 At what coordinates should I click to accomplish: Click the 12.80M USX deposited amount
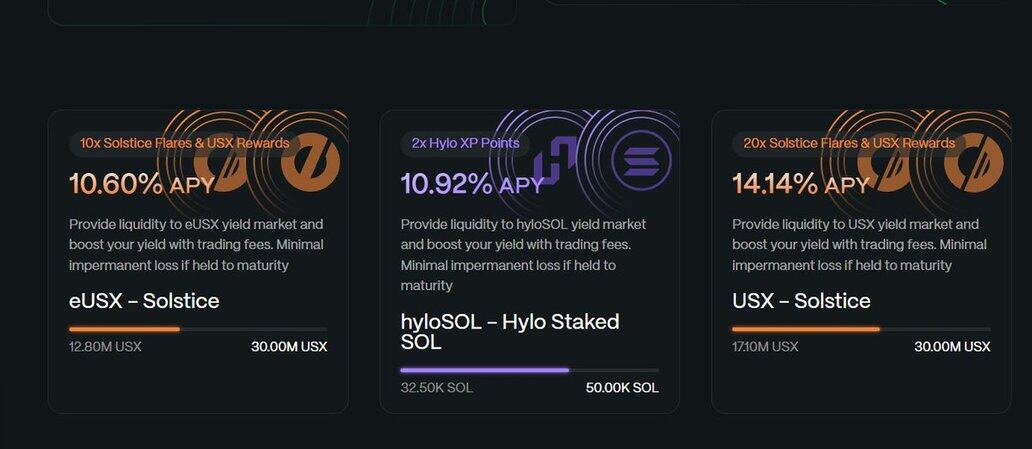pyautogui.click(x=105, y=347)
